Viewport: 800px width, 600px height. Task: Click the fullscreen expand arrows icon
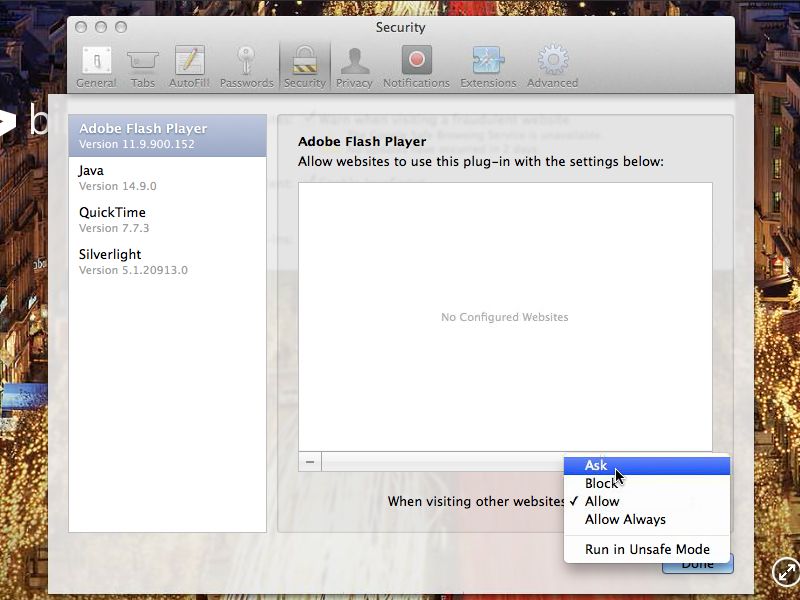click(786, 571)
